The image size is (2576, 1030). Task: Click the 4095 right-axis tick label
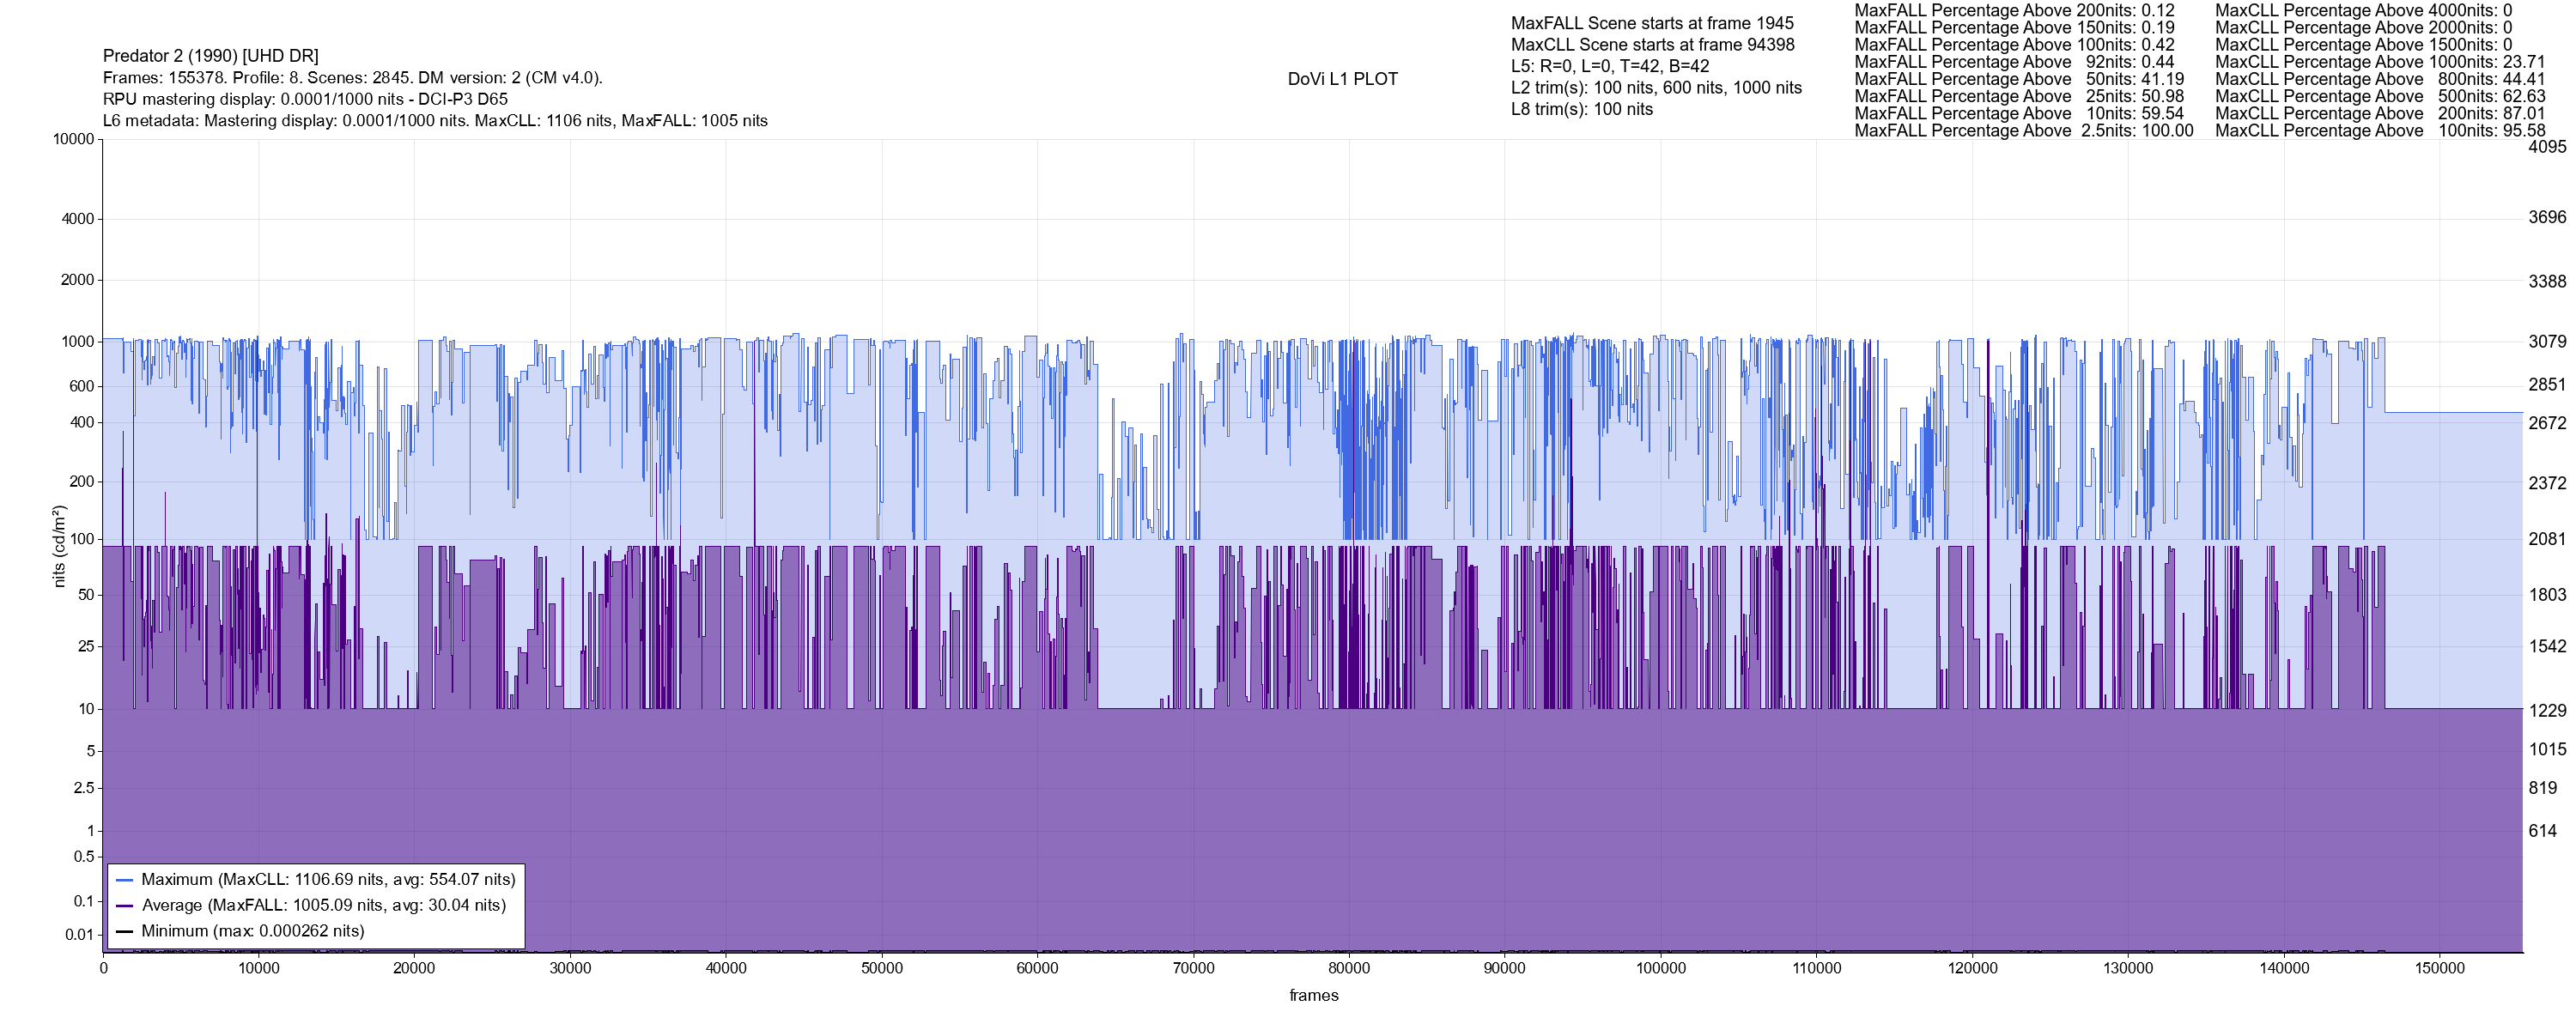coord(2547,147)
